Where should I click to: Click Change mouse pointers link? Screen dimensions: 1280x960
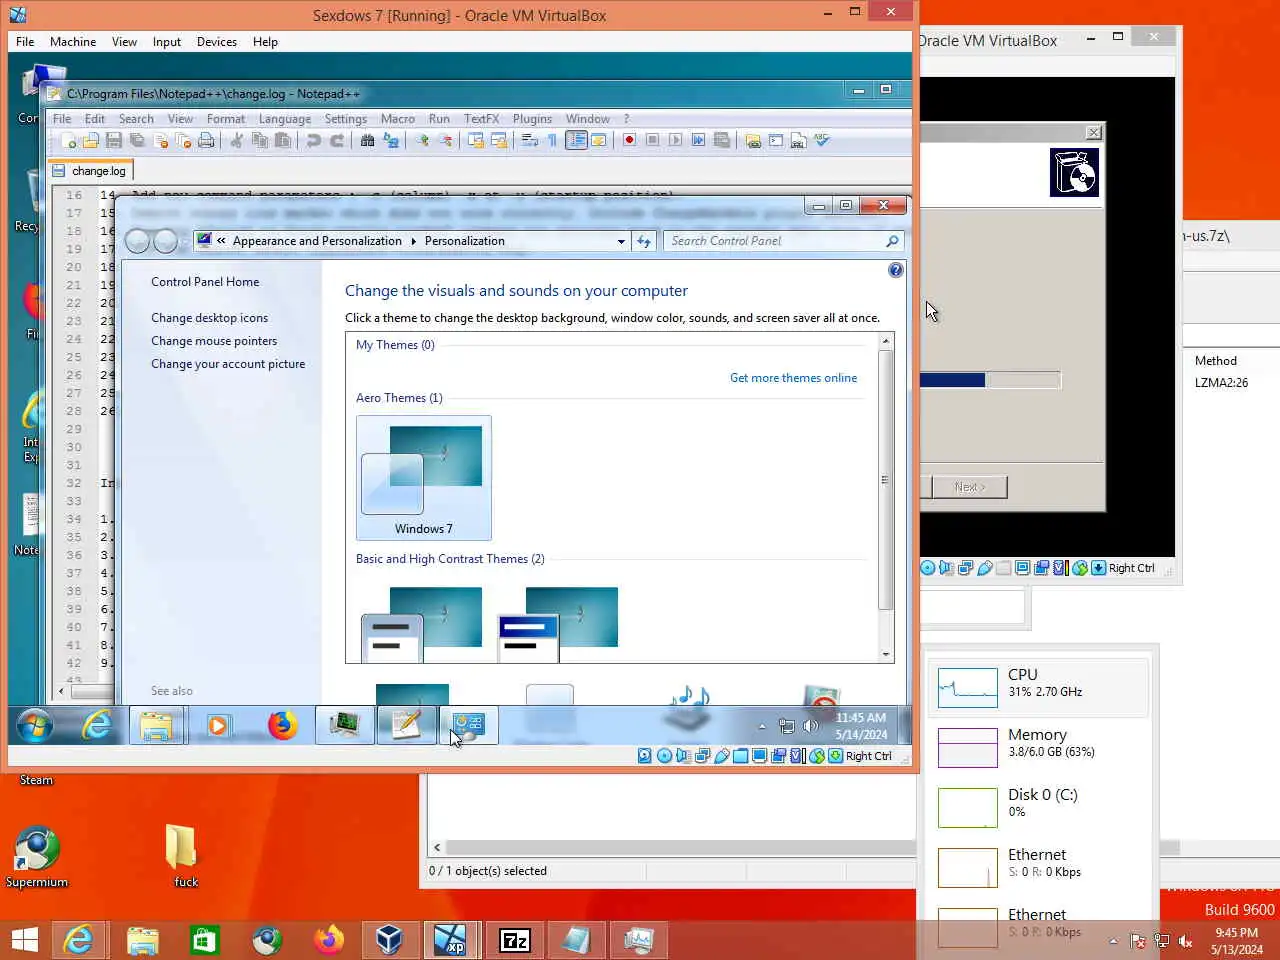tap(214, 341)
